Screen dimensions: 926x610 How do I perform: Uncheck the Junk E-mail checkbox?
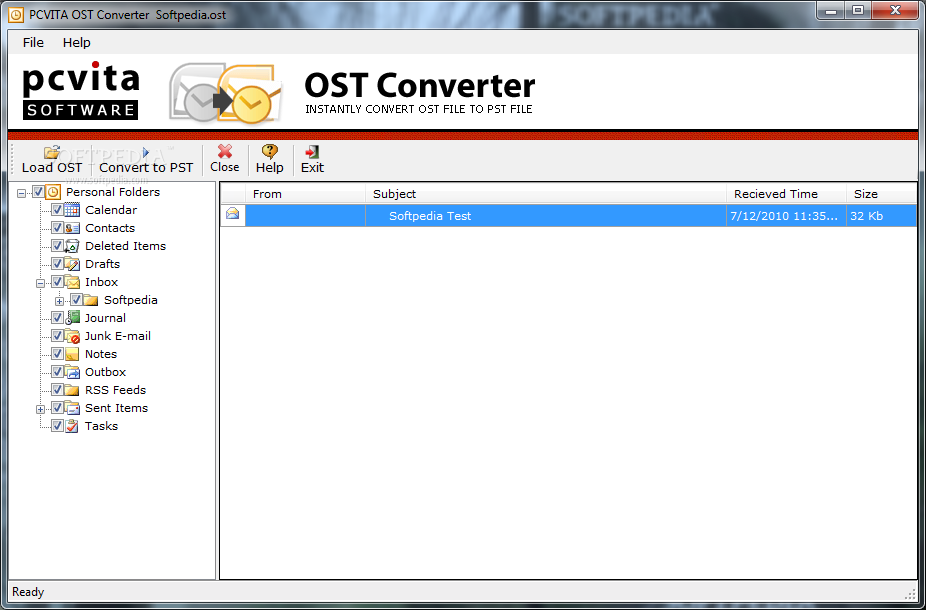(x=57, y=336)
